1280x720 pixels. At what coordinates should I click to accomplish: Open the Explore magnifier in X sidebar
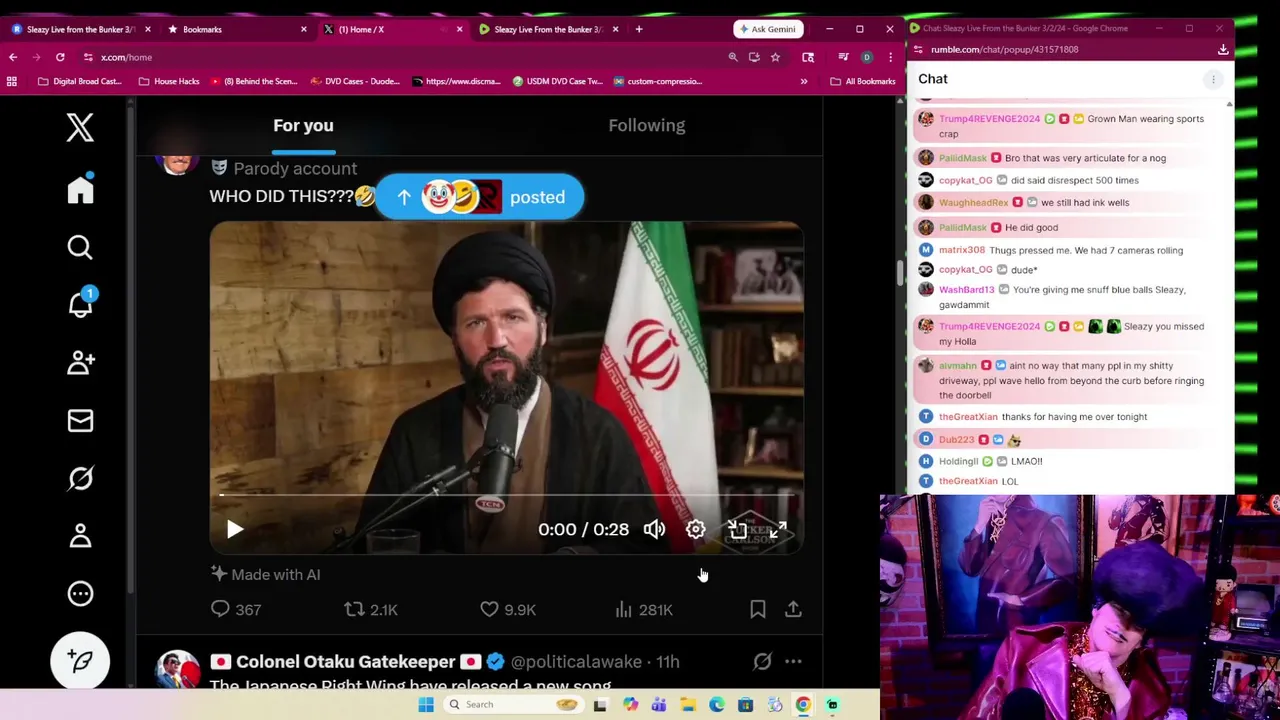pyautogui.click(x=80, y=247)
